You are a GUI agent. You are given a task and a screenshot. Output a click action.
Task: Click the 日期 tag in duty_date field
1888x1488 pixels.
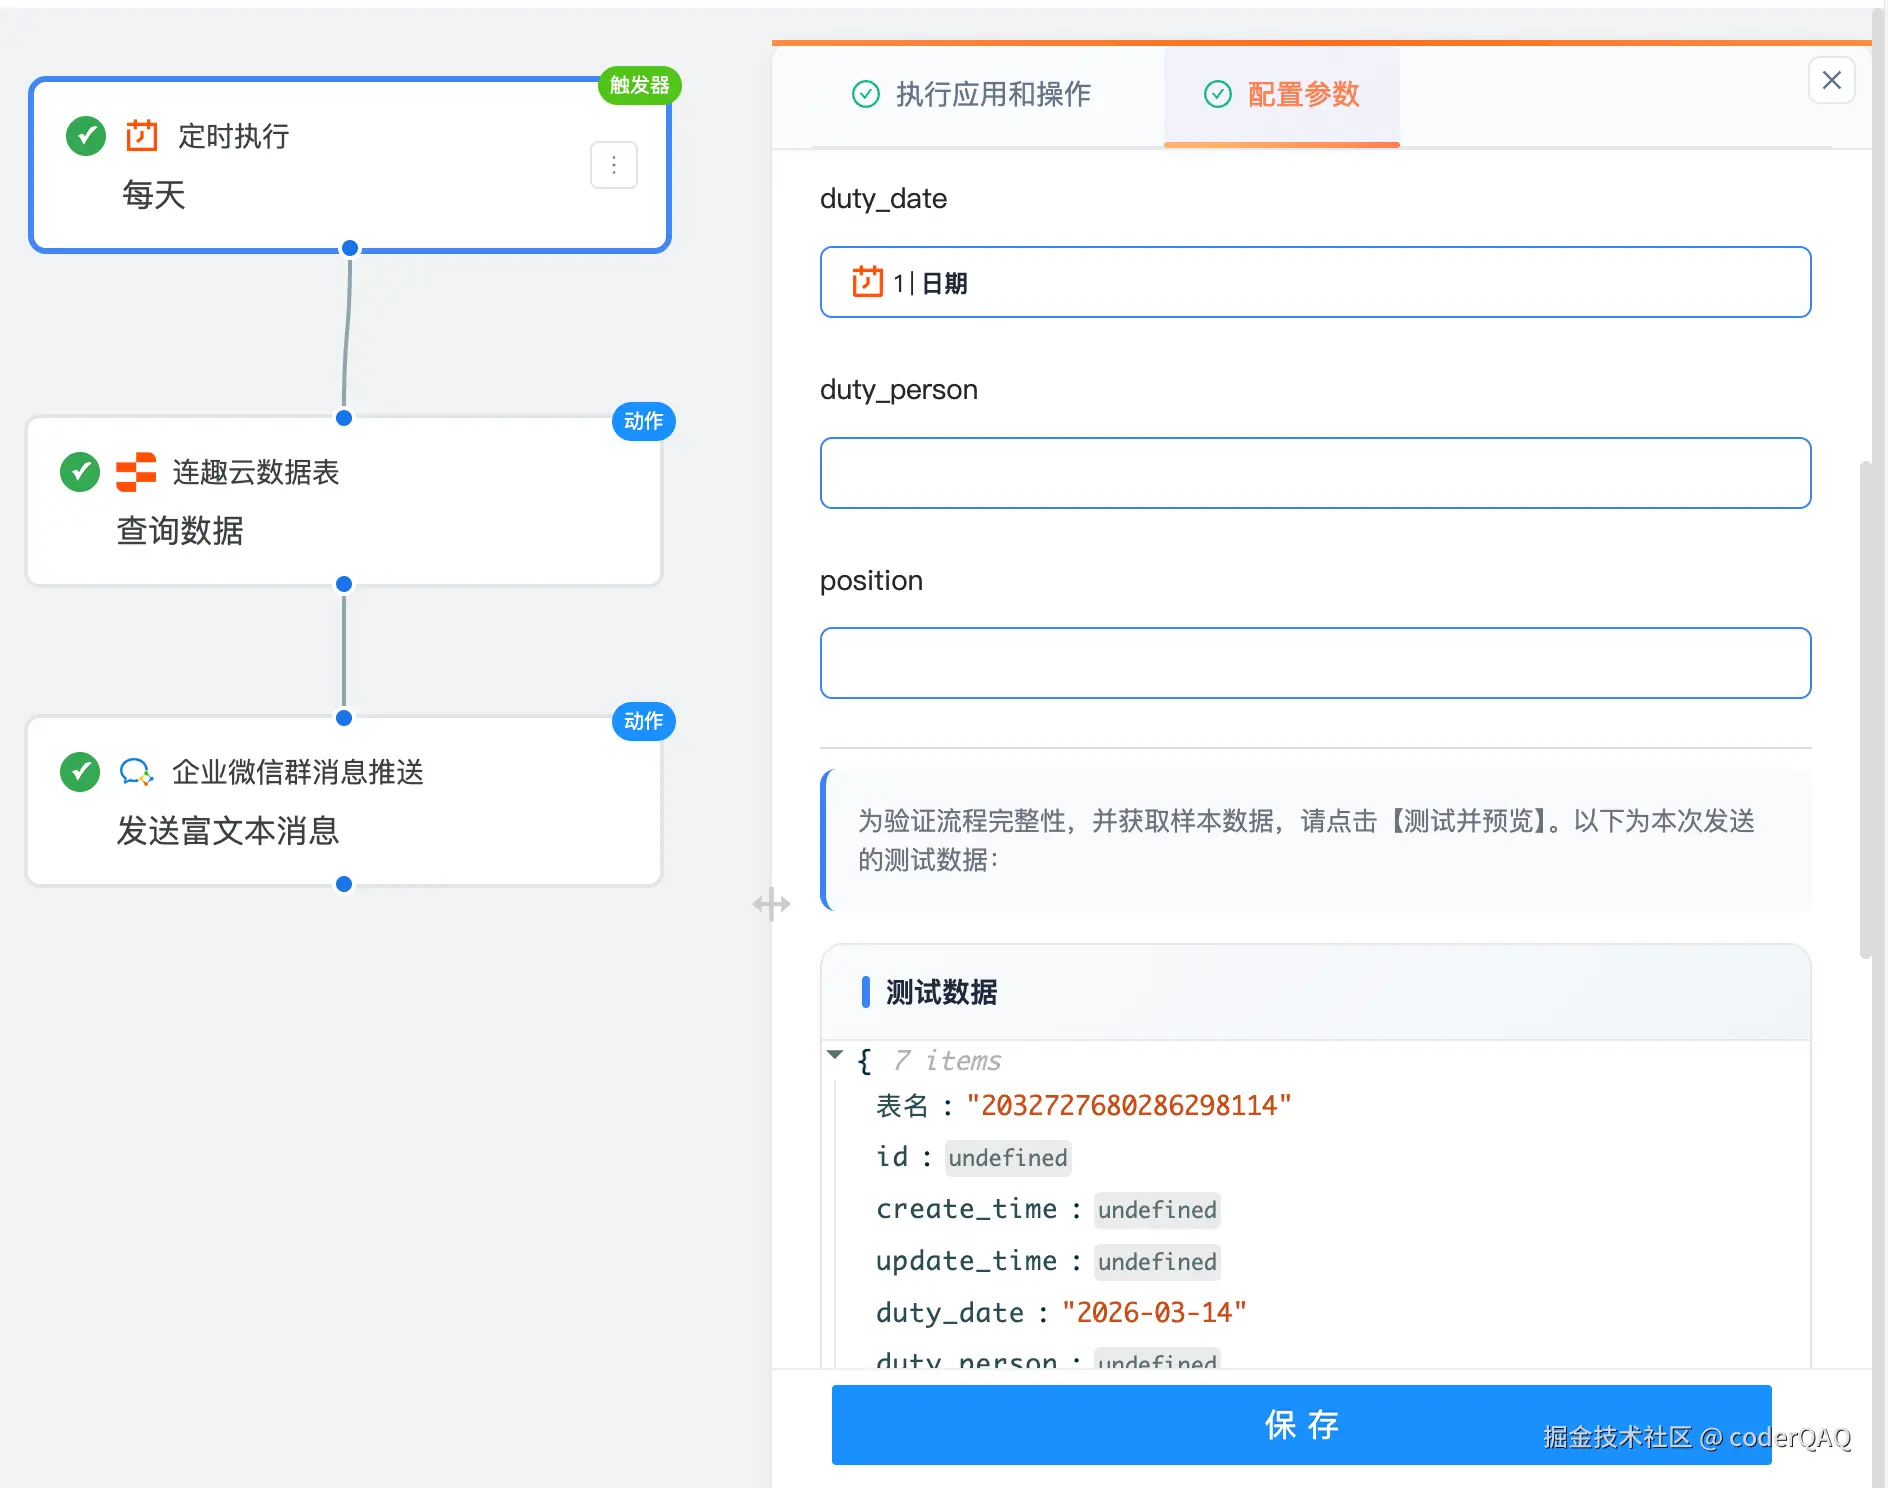pos(944,283)
